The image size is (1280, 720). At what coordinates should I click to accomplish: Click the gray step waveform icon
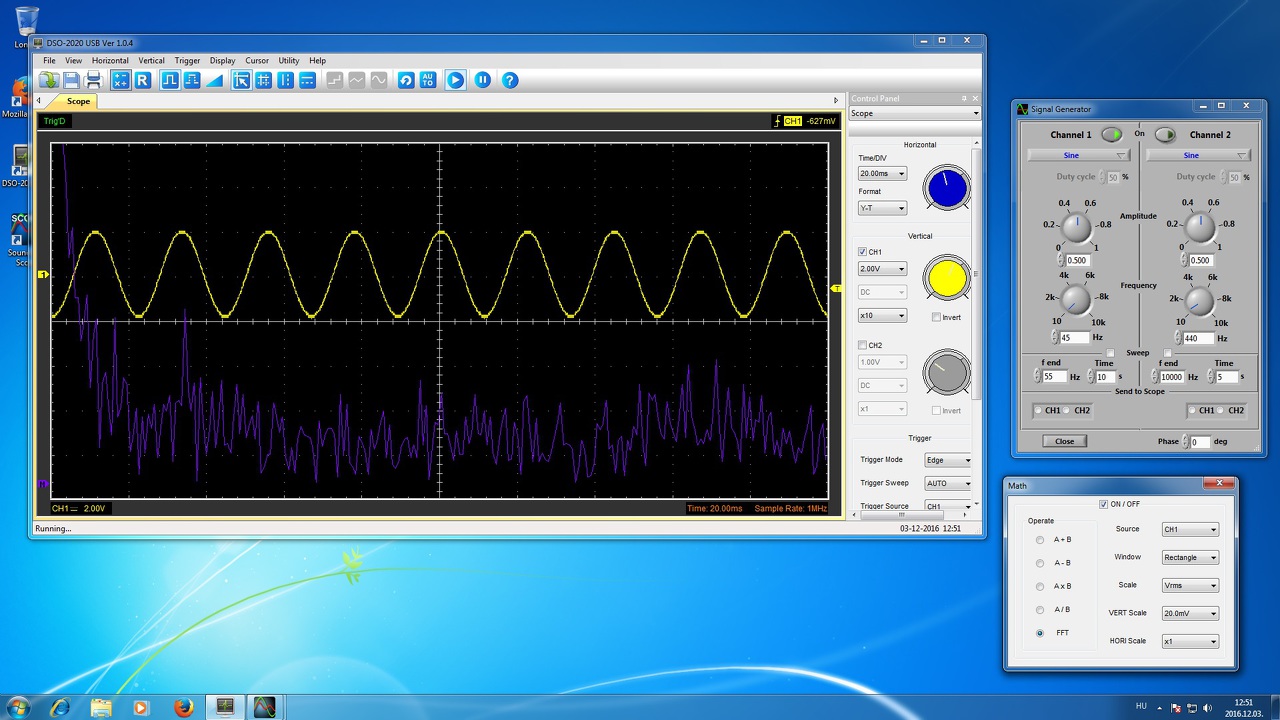pyautogui.click(x=335, y=80)
